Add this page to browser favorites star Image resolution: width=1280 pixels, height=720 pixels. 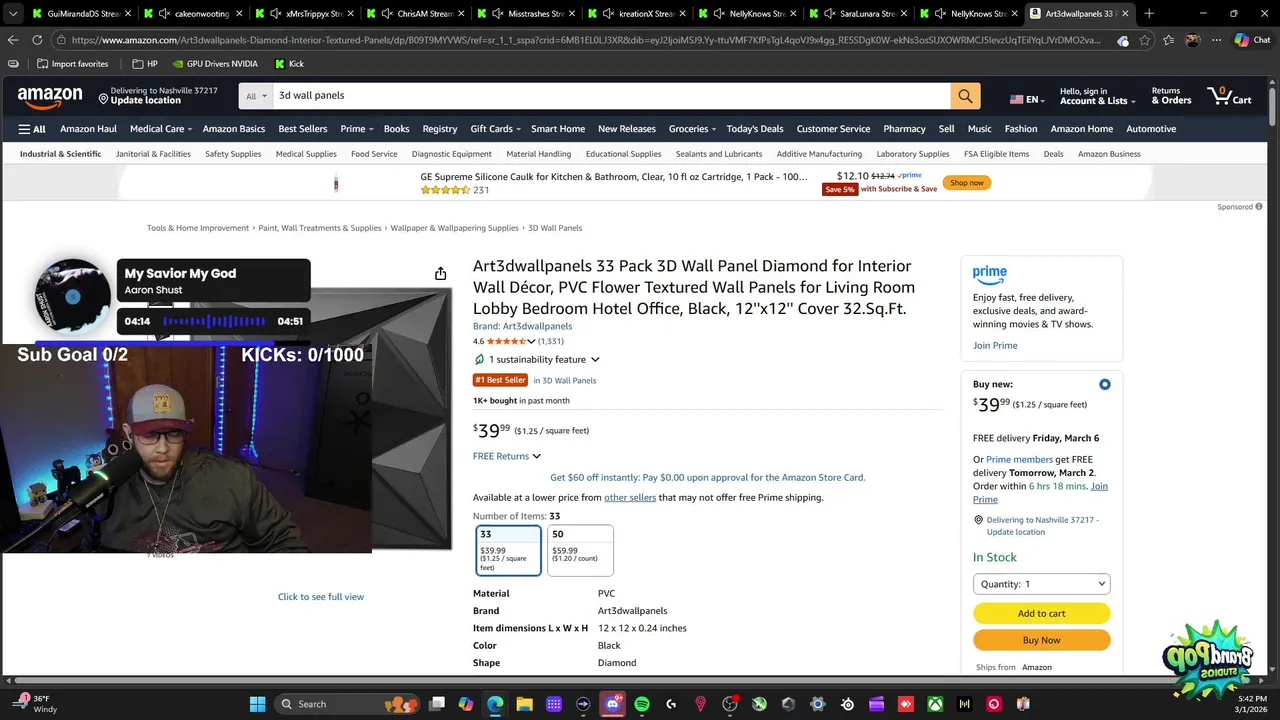click(x=1144, y=40)
